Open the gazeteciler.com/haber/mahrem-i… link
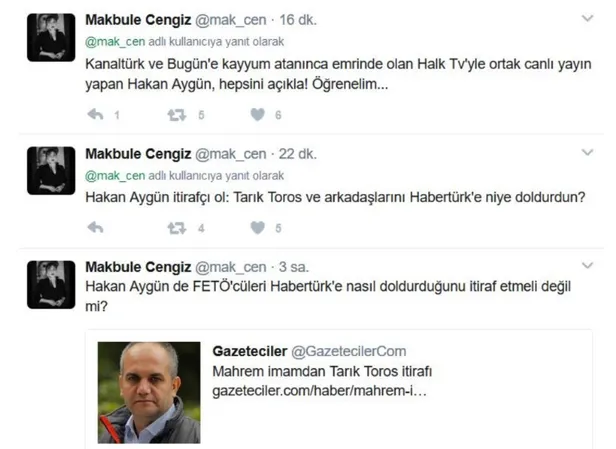The width and height of the screenshot is (616, 449). pyautogui.click(x=319, y=391)
